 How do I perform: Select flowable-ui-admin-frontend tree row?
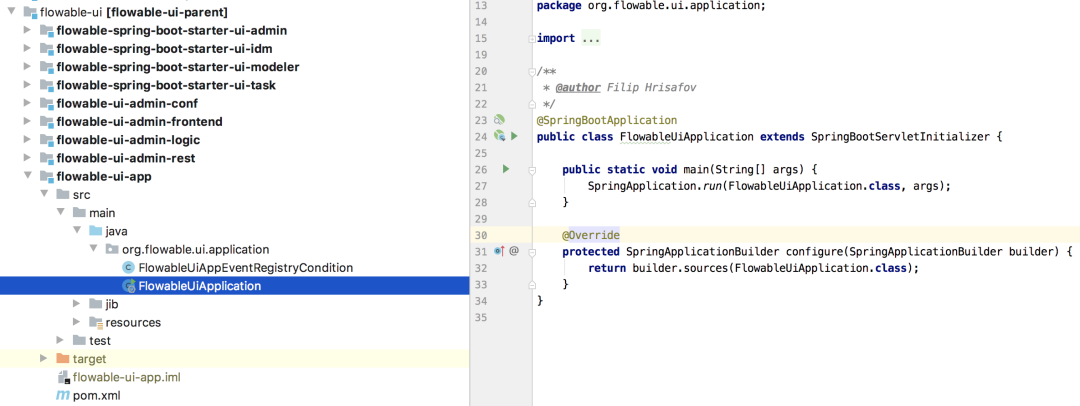[x=234, y=121]
